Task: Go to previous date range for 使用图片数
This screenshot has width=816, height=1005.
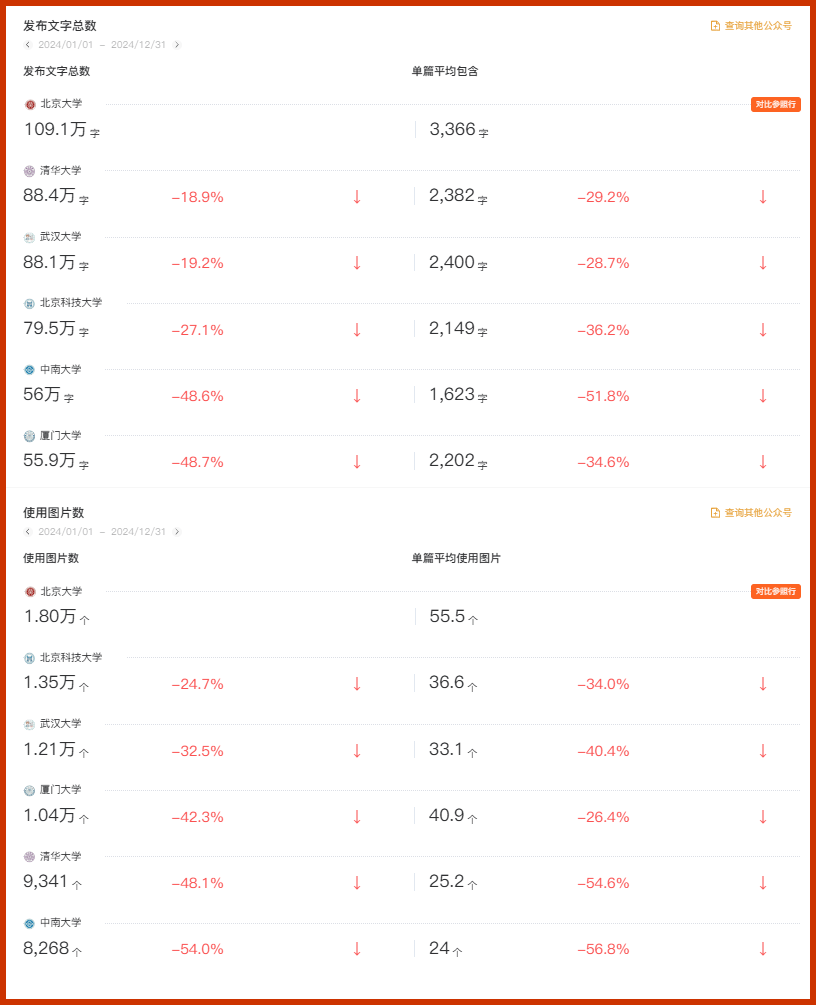Action: click(28, 532)
